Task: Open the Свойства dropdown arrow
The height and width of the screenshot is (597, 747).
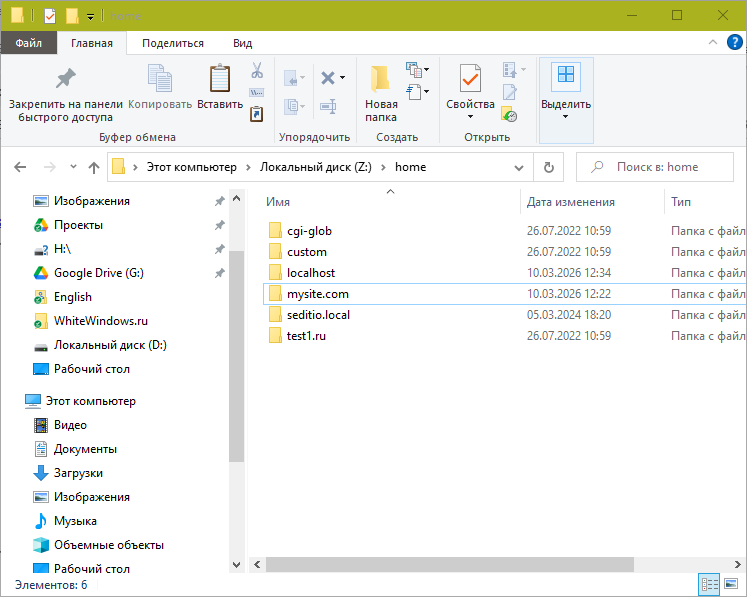Action: (470, 117)
